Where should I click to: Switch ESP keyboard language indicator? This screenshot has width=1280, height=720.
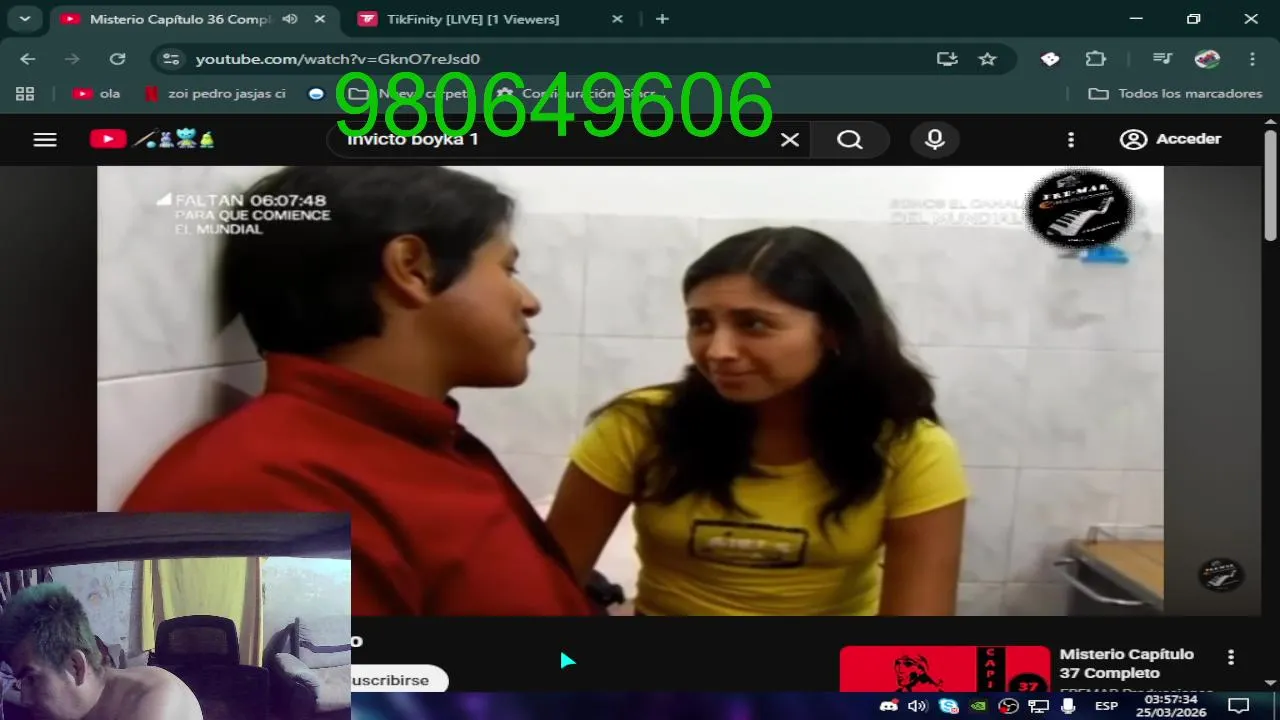pyautogui.click(x=1106, y=706)
